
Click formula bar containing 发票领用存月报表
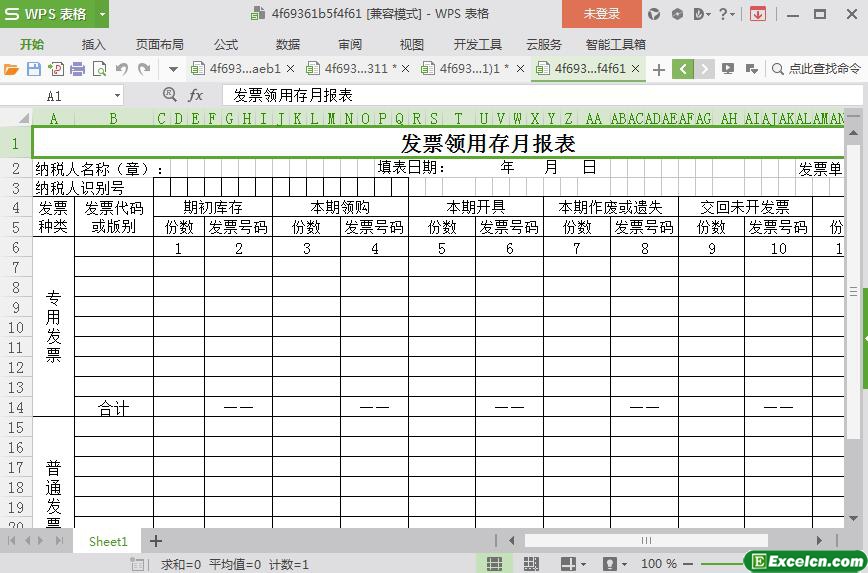click(542, 95)
